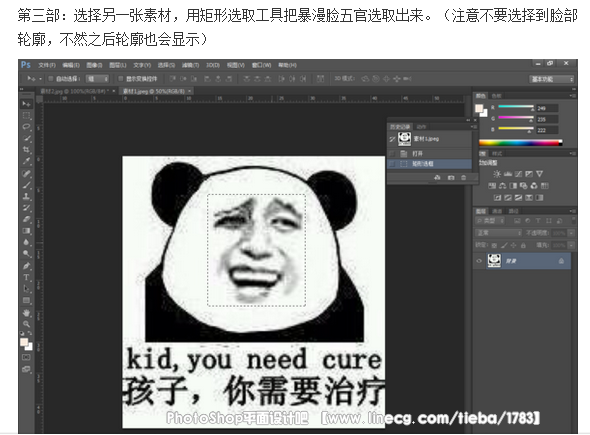Select the Pen tool
590x435 pixels.
(26, 266)
